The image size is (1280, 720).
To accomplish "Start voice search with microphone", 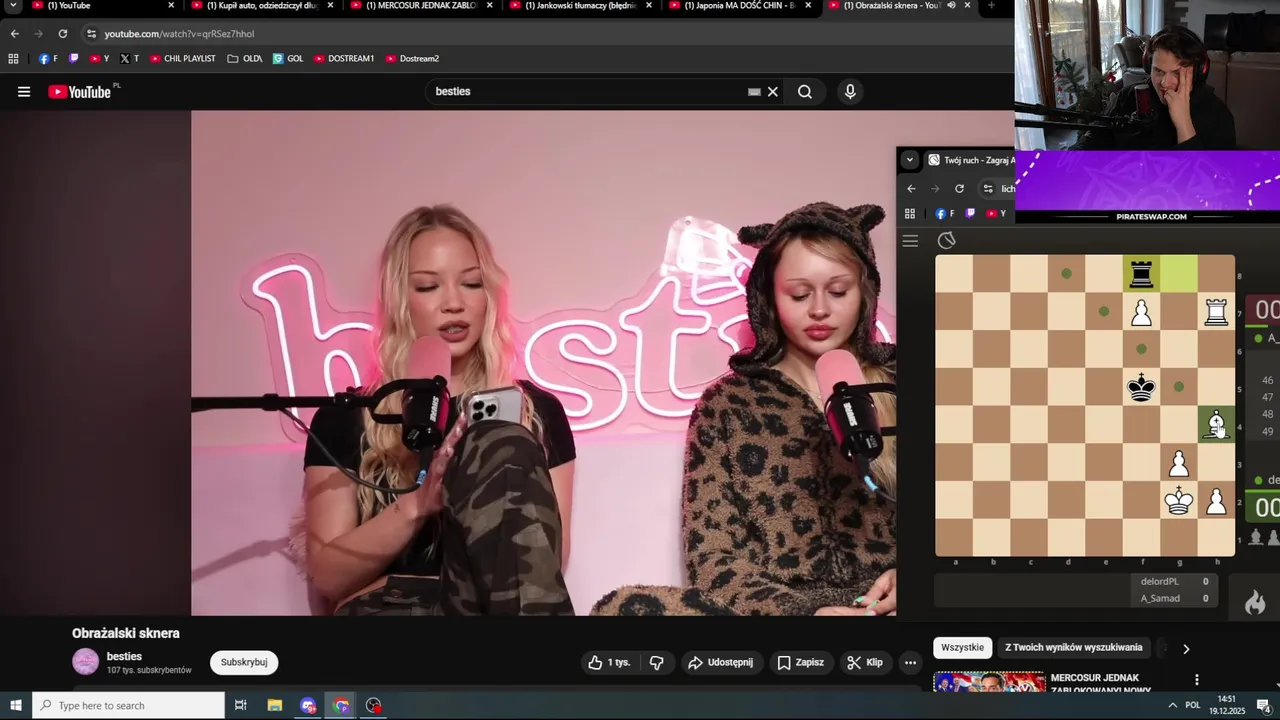I will click(850, 92).
